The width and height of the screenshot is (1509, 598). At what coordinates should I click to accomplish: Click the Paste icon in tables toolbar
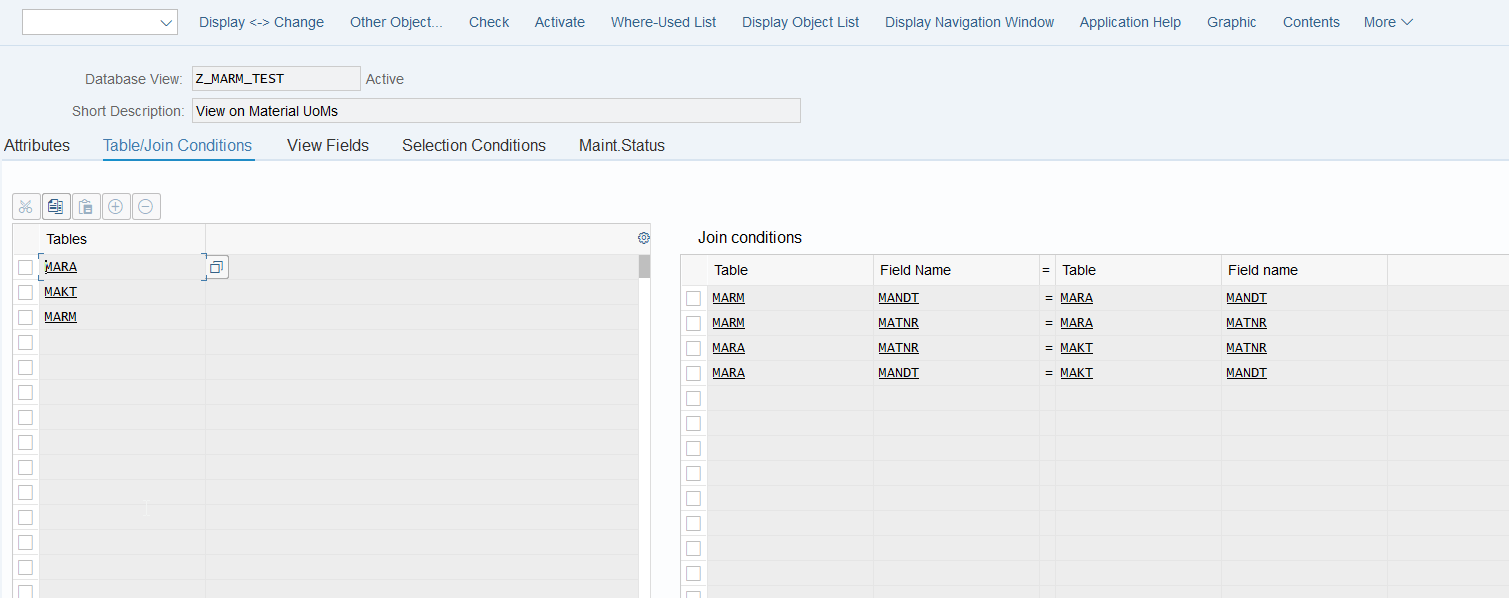pyautogui.click(x=86, y=207)
